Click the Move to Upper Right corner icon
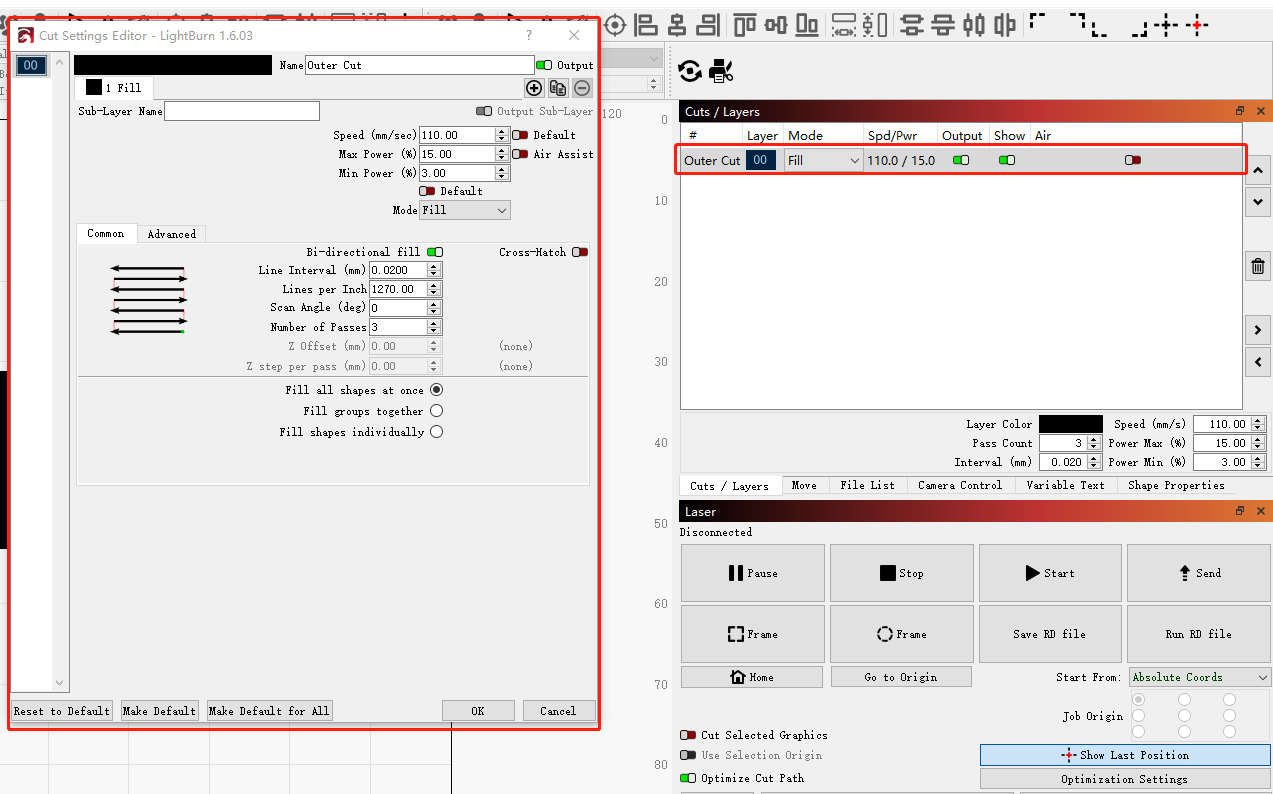The height and width of the screenshot is (794, 1273). tap(1078, 19)
